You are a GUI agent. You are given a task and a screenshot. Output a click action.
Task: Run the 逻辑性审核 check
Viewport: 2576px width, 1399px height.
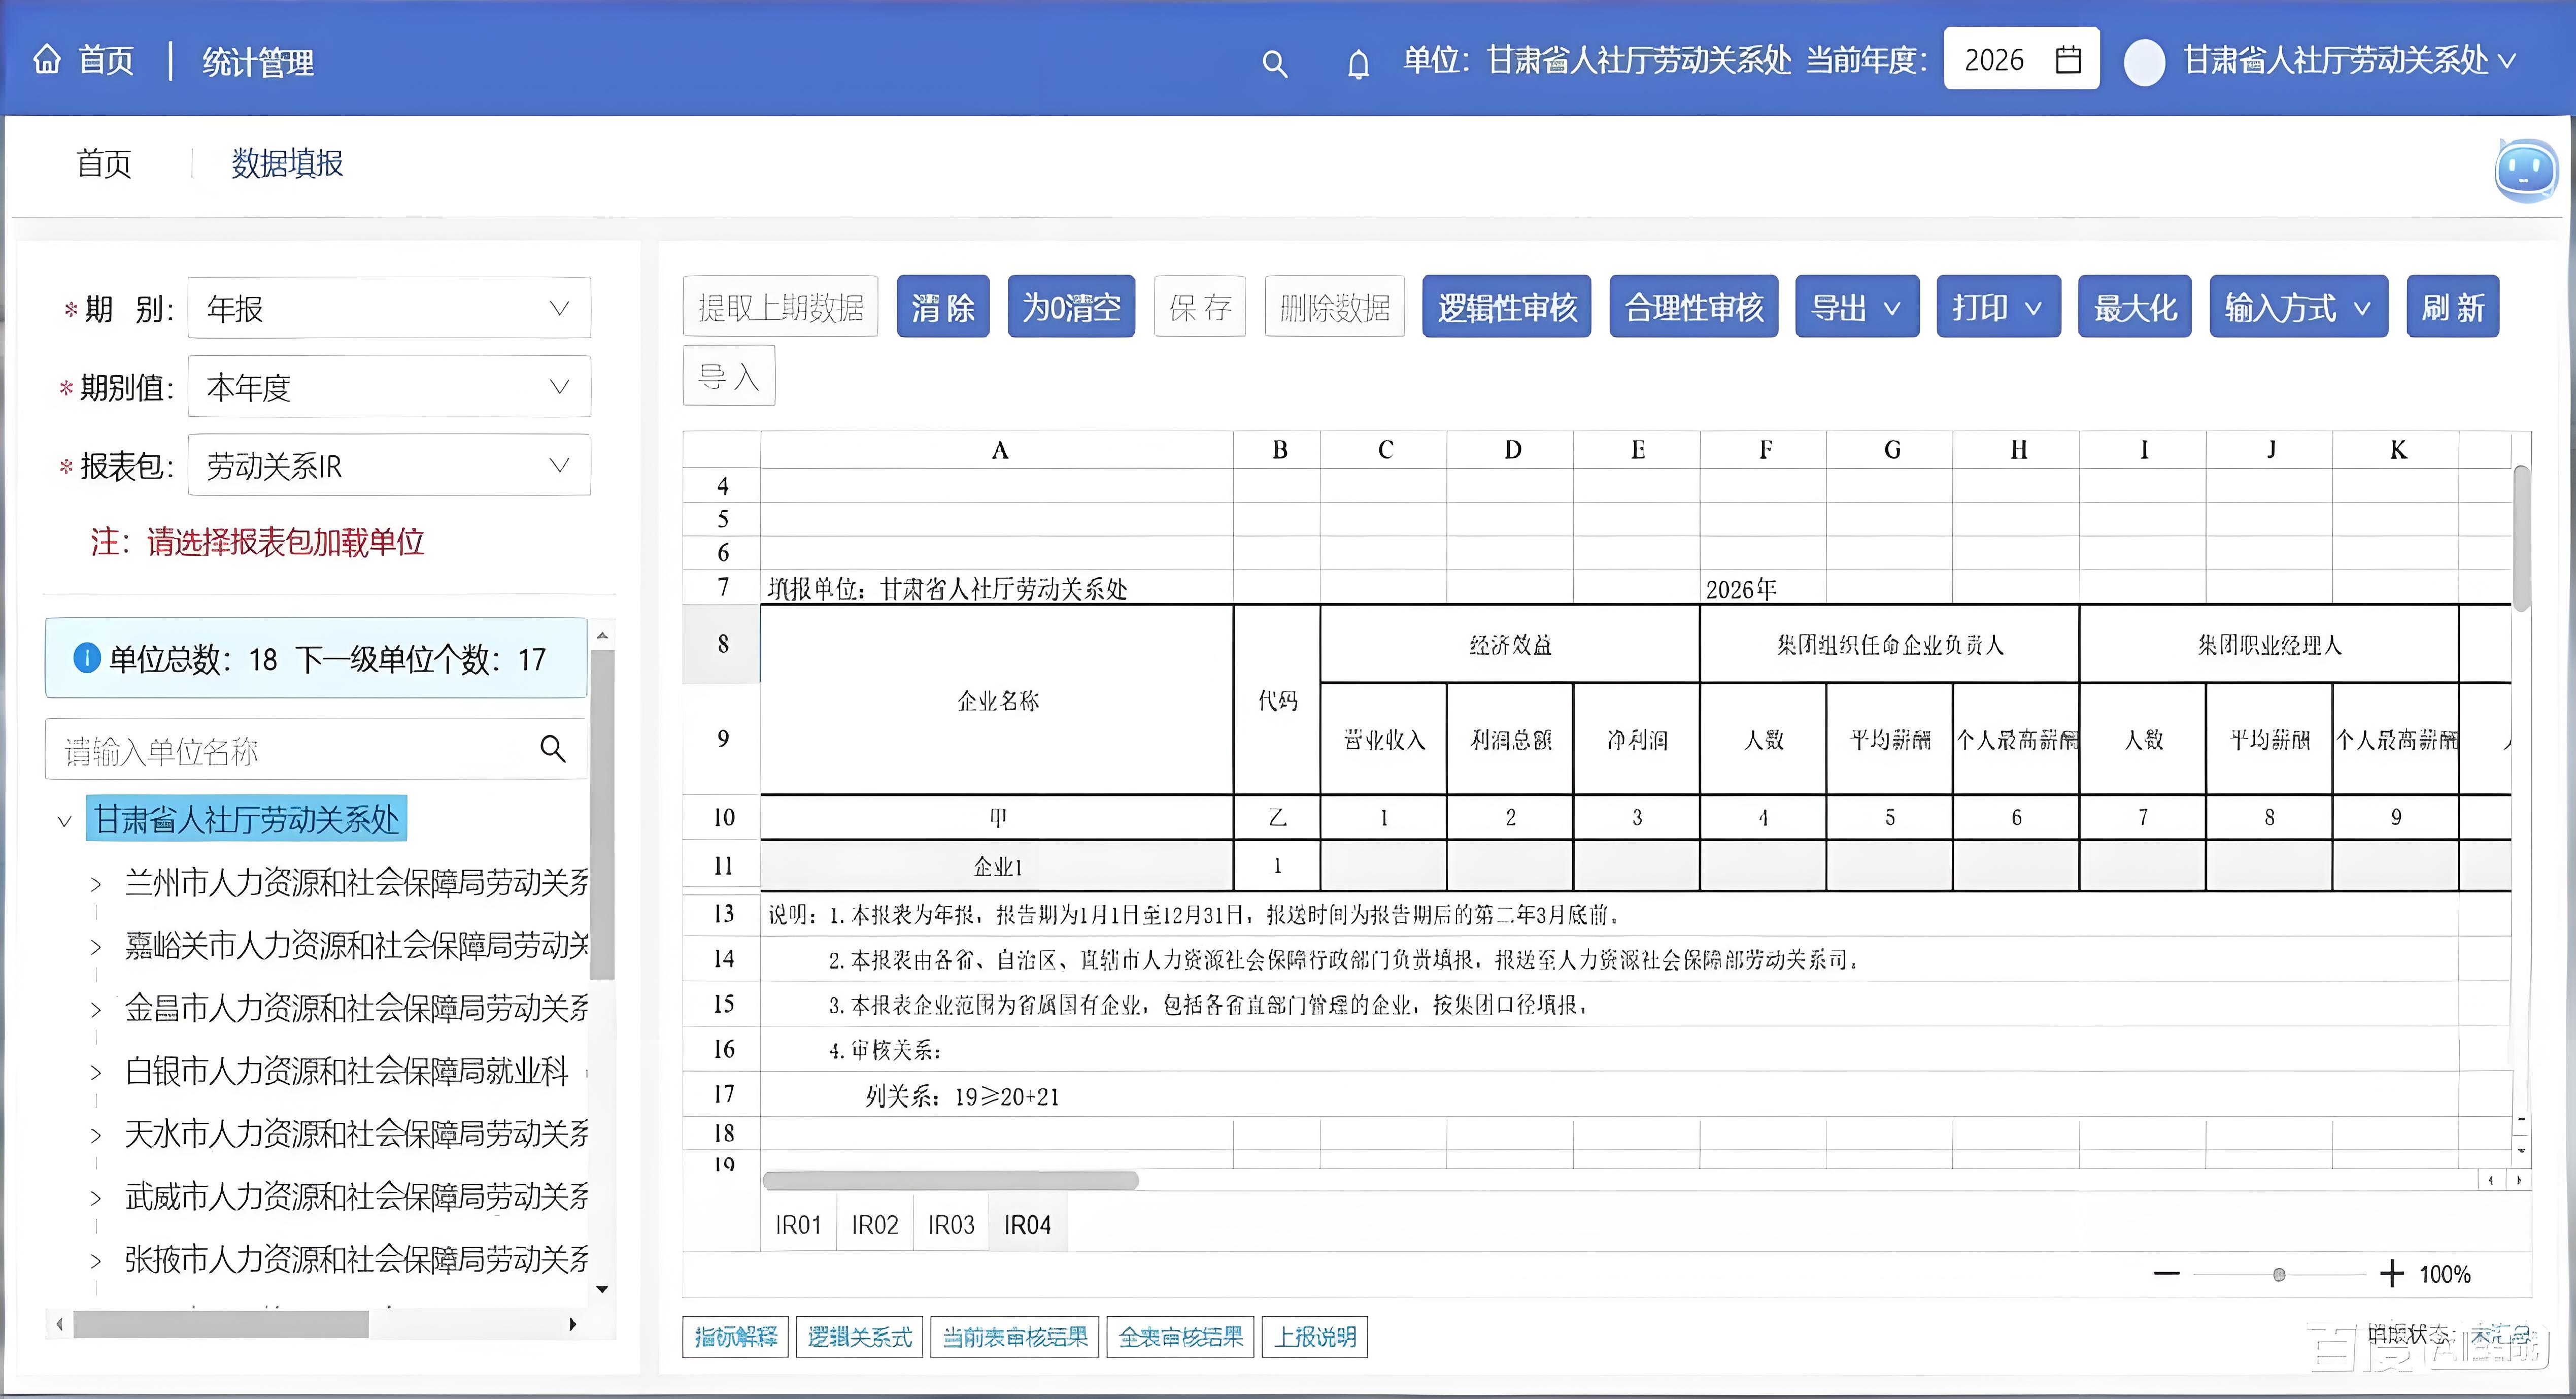1507,307
